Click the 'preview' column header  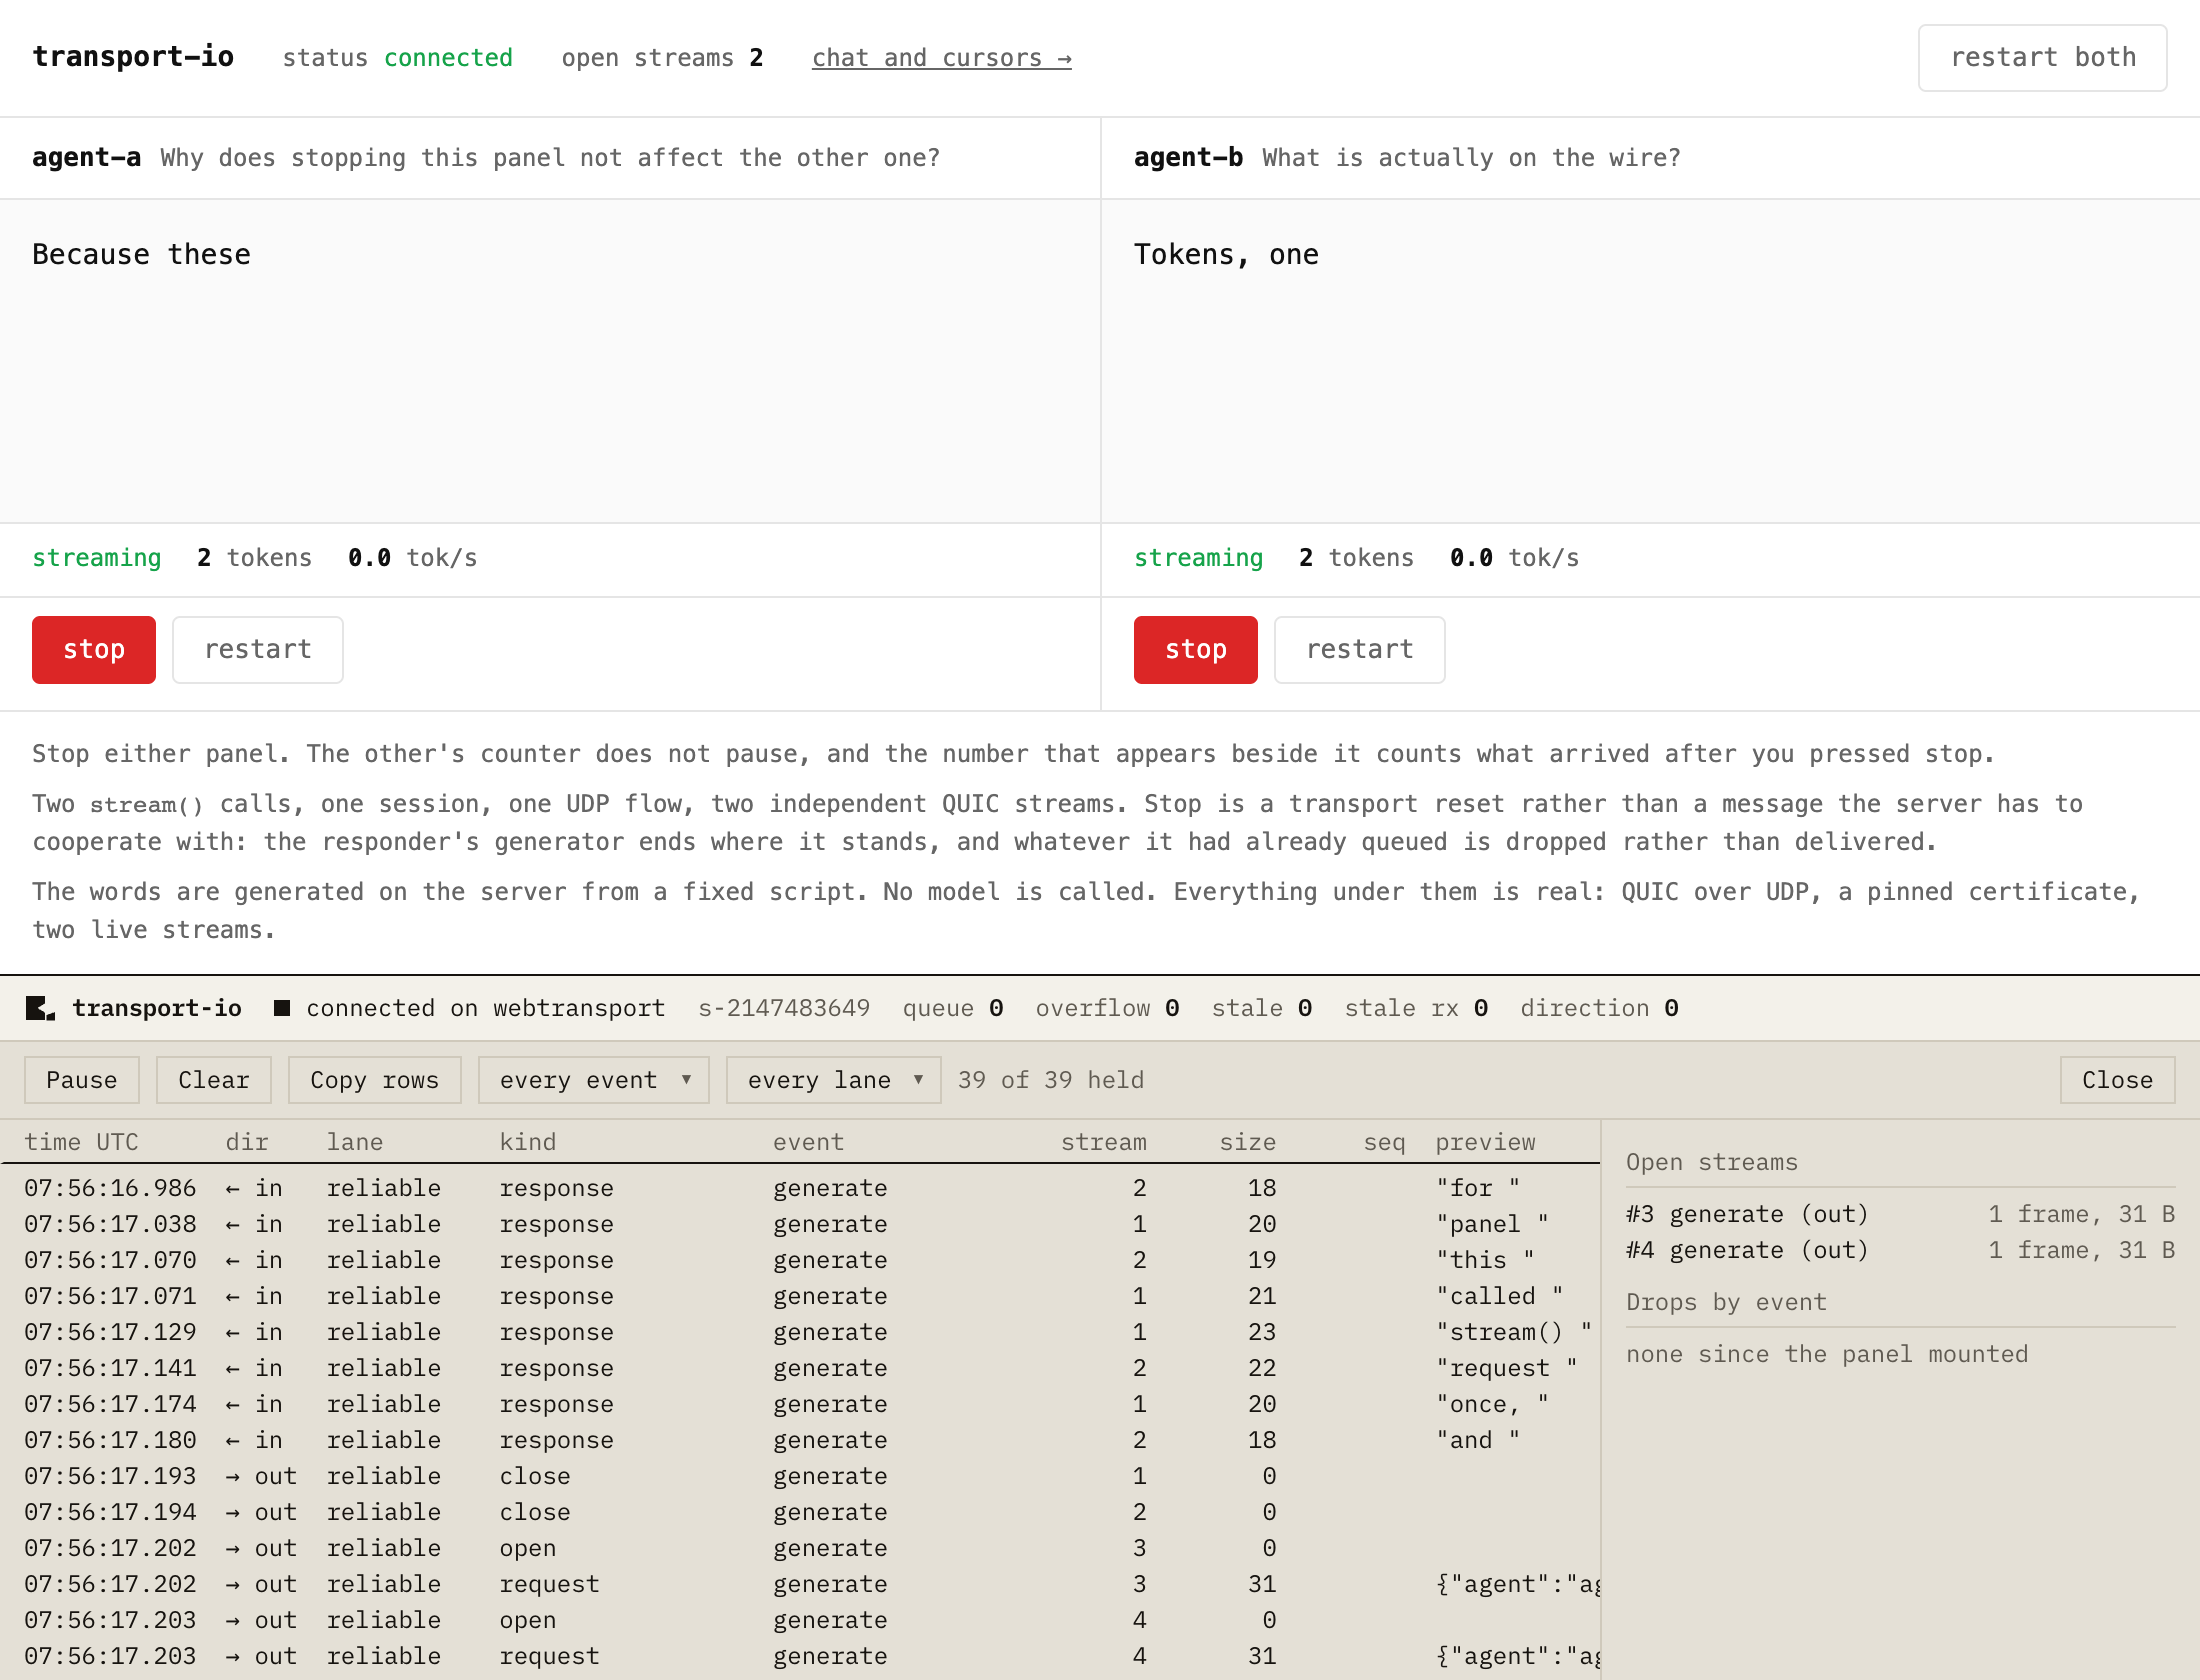(x=1486, y=1142)
